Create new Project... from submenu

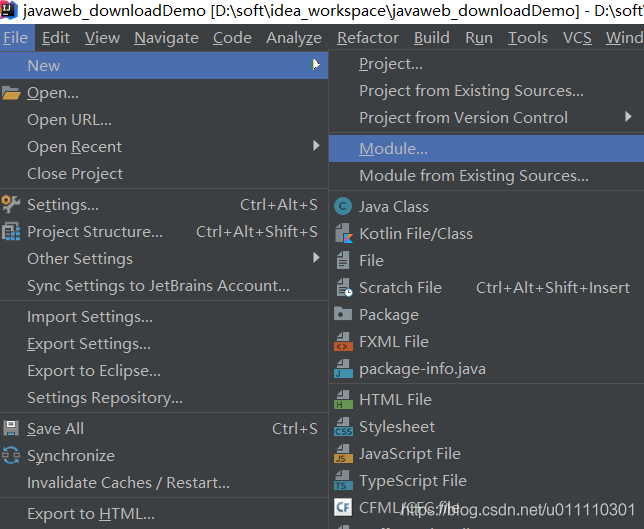click(487, 64)
